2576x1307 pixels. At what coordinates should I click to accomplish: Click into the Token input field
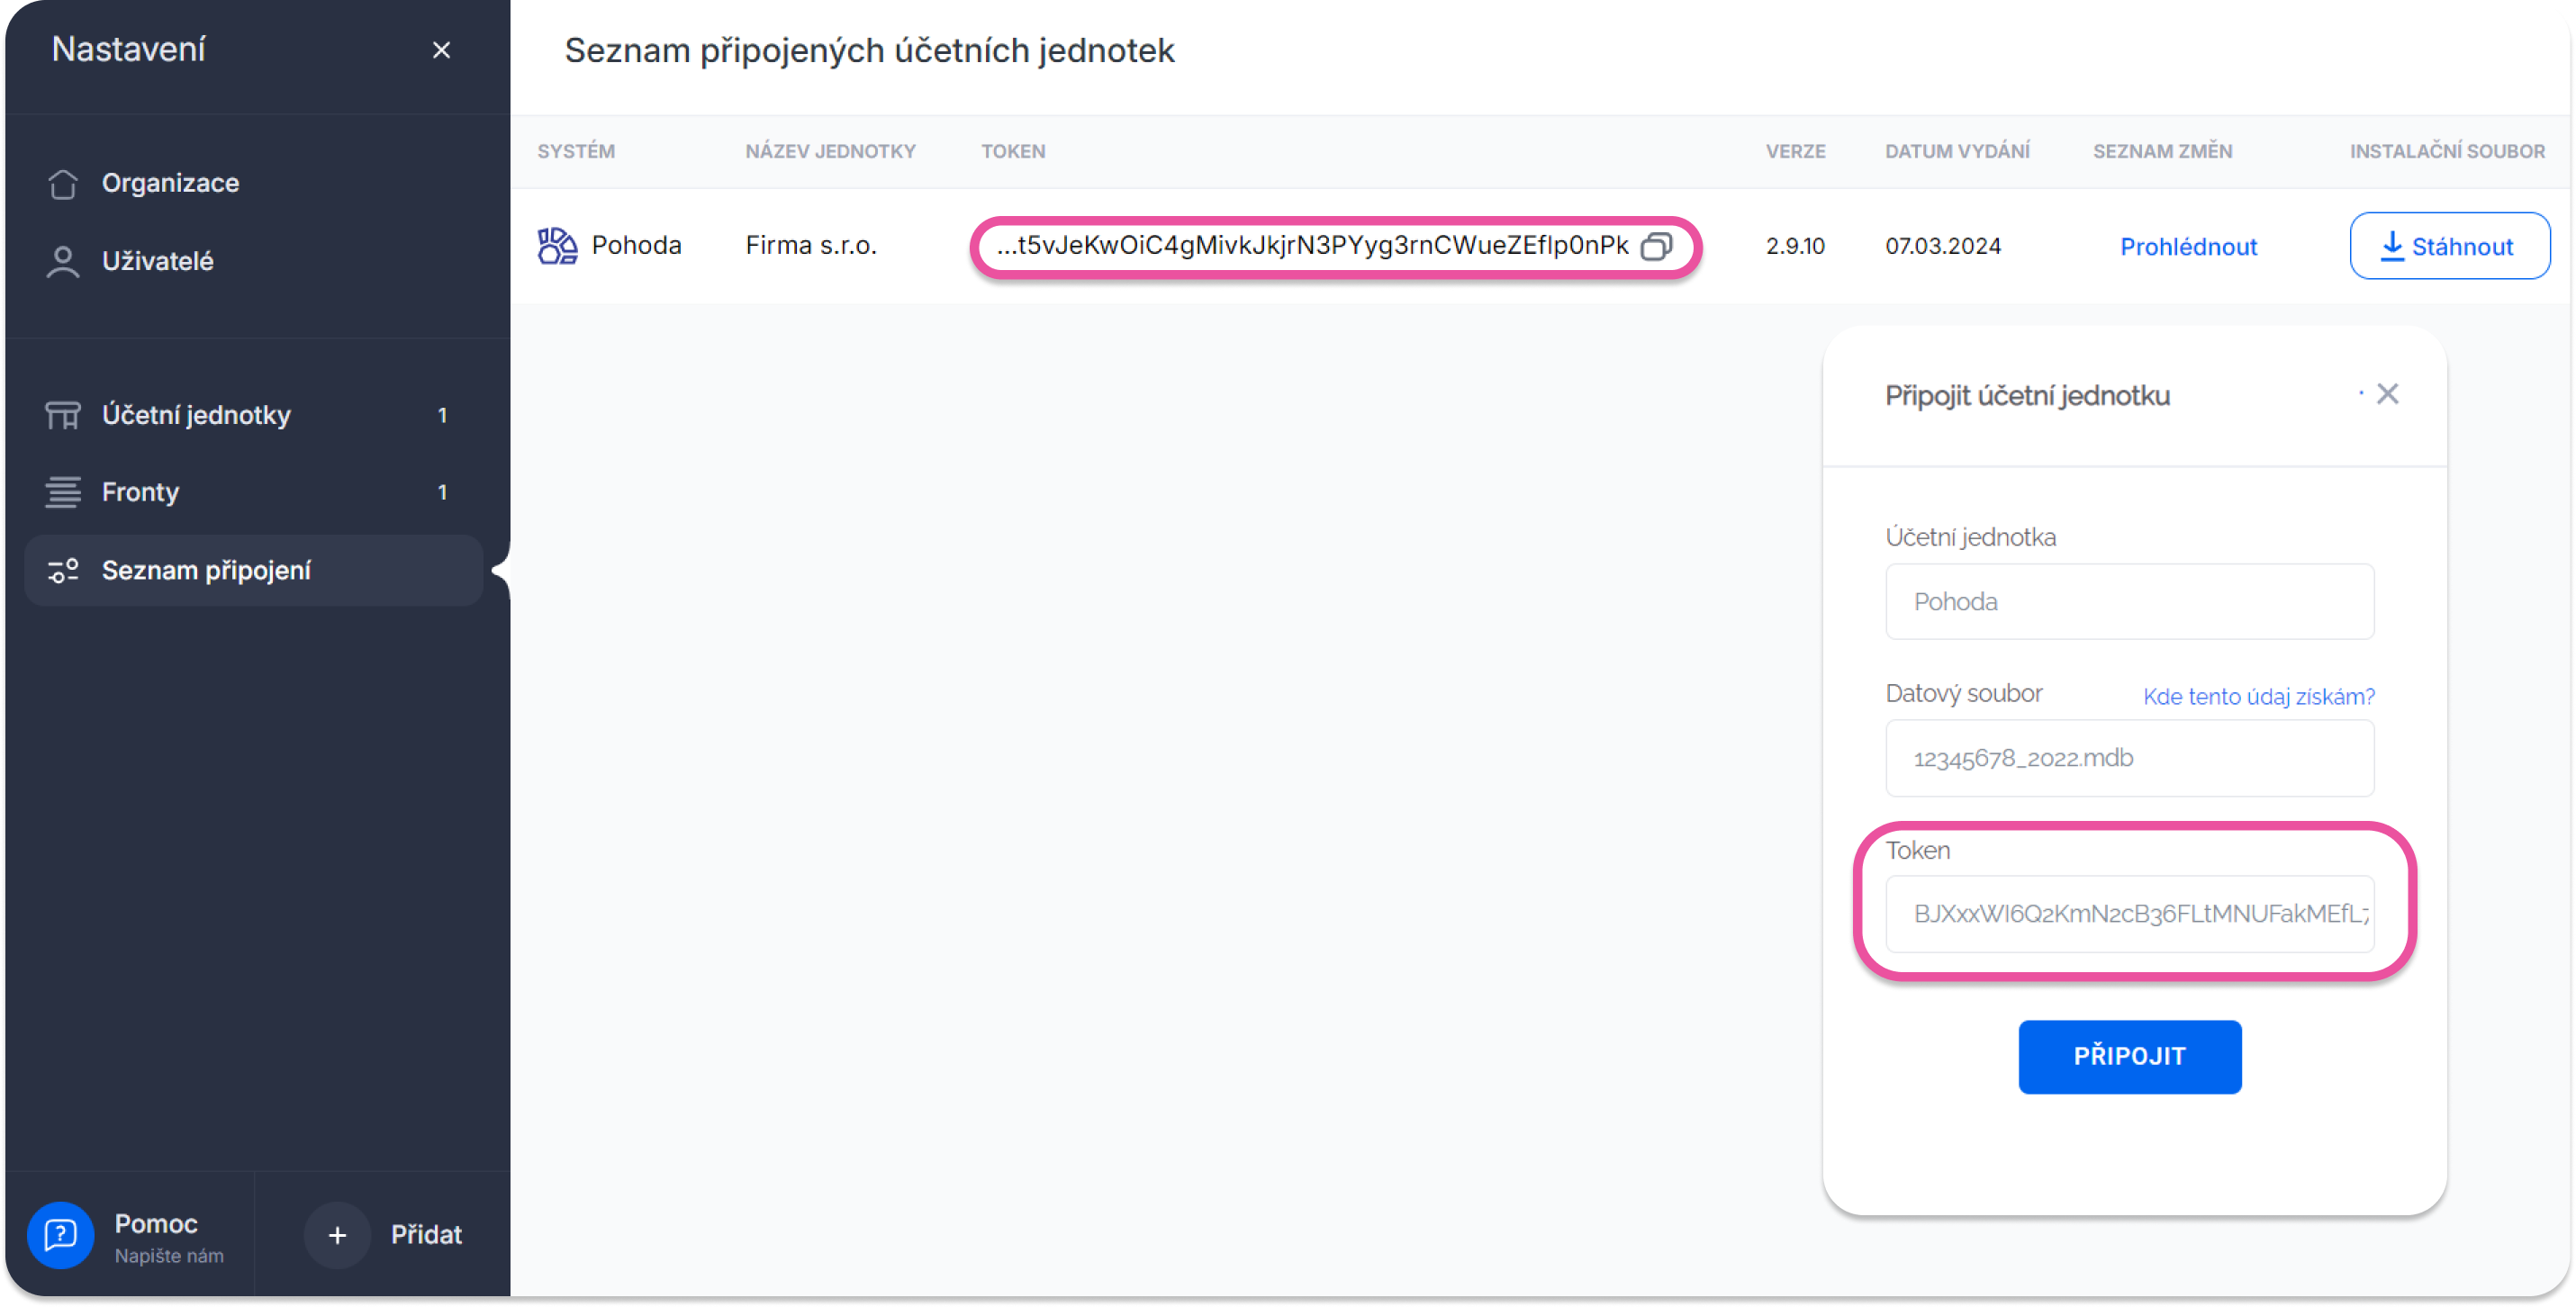pos(2129,914)
